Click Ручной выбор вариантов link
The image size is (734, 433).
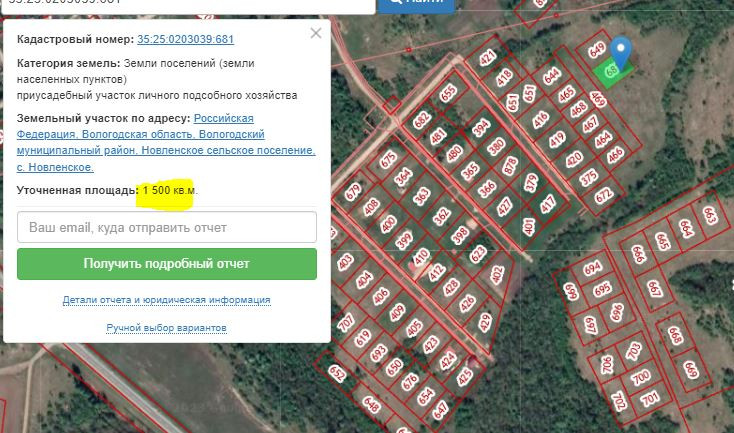[x=166, y=328]
